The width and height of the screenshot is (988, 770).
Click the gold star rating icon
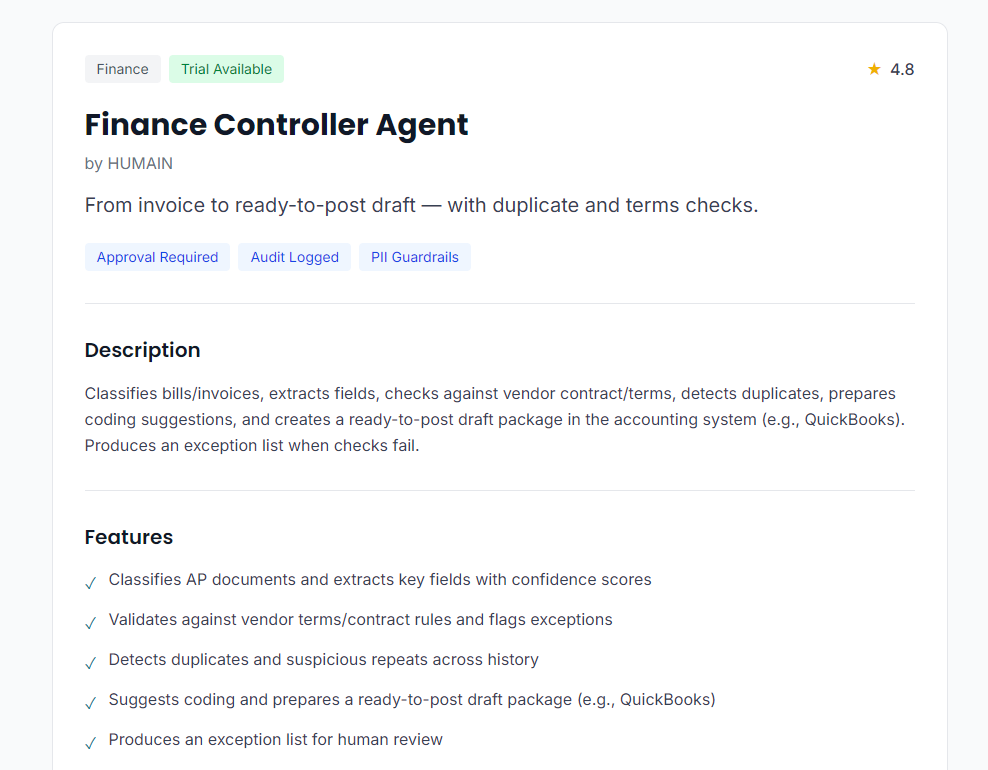tap(874, 69)
